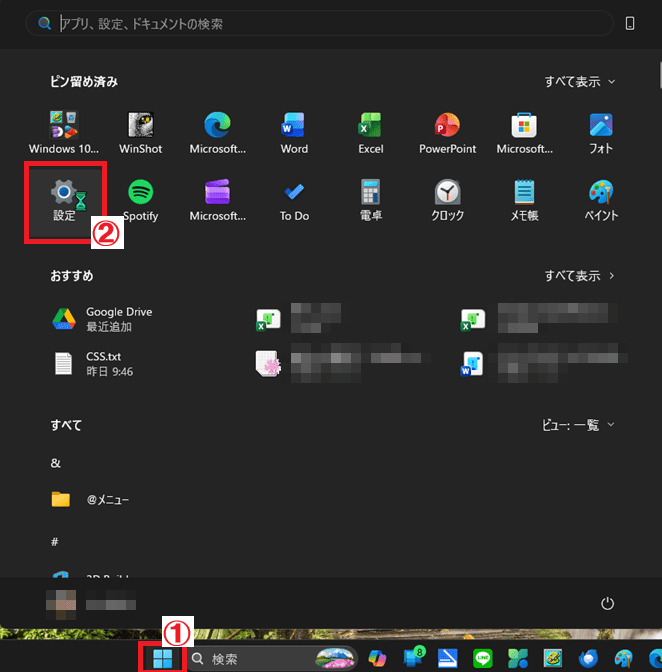662x672 pixels.
Task: Open the recommended file CSS.txt
Action: (93, 363)
